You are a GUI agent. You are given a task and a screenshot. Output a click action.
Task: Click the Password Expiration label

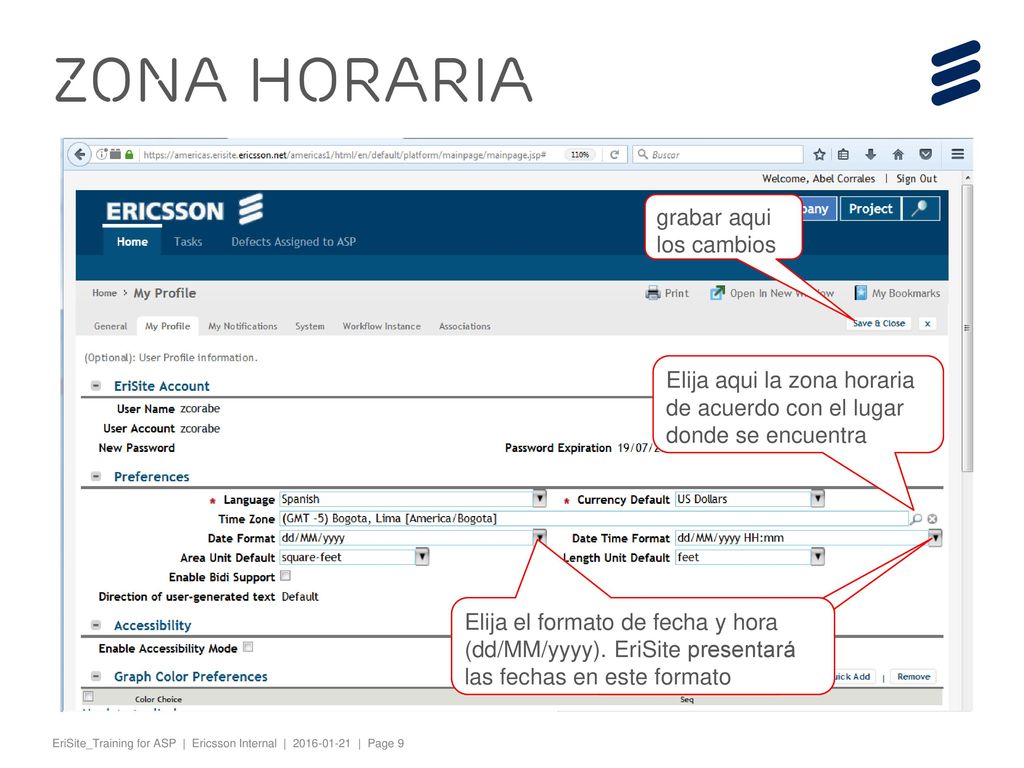click(x=558, y=448)
